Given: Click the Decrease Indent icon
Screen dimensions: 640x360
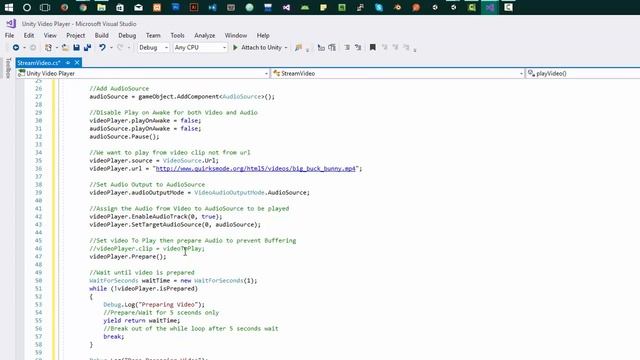Looking at the screenshot, I should click(x=321, y=48).
